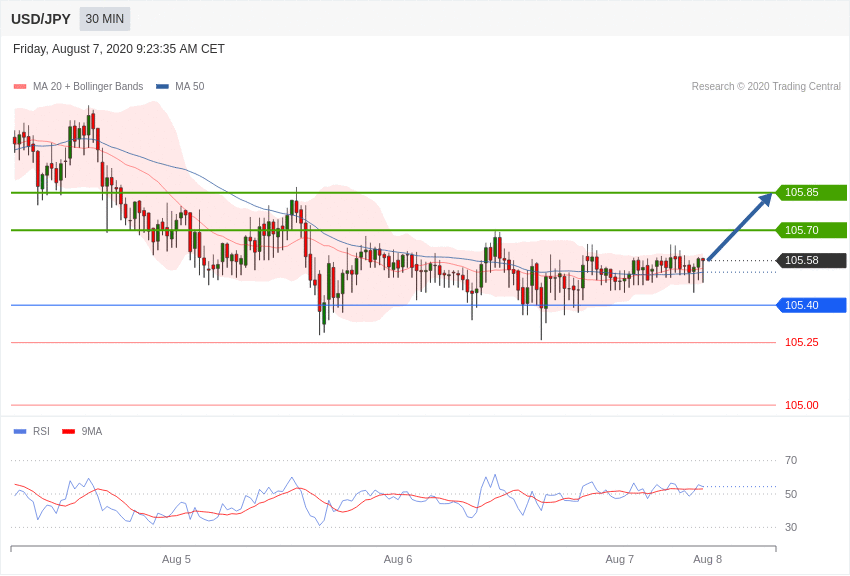Click the 105.70 resistance price tag
850x576 pixels.
click(x=812, y=230)
